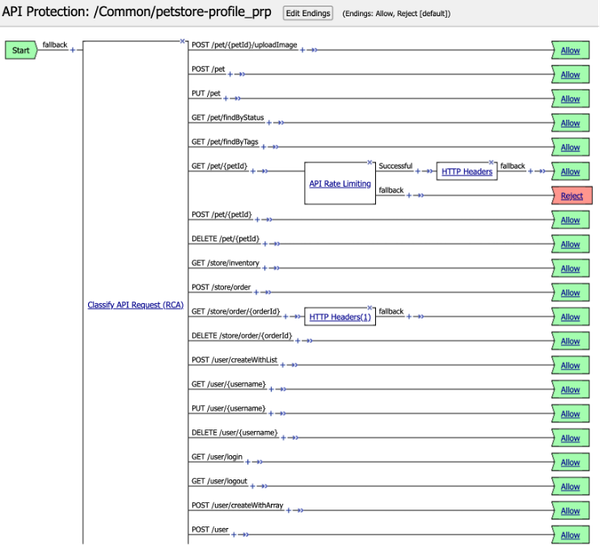
Task: Add item on GET /store/inventory branch
Action: tap(264, 268)
